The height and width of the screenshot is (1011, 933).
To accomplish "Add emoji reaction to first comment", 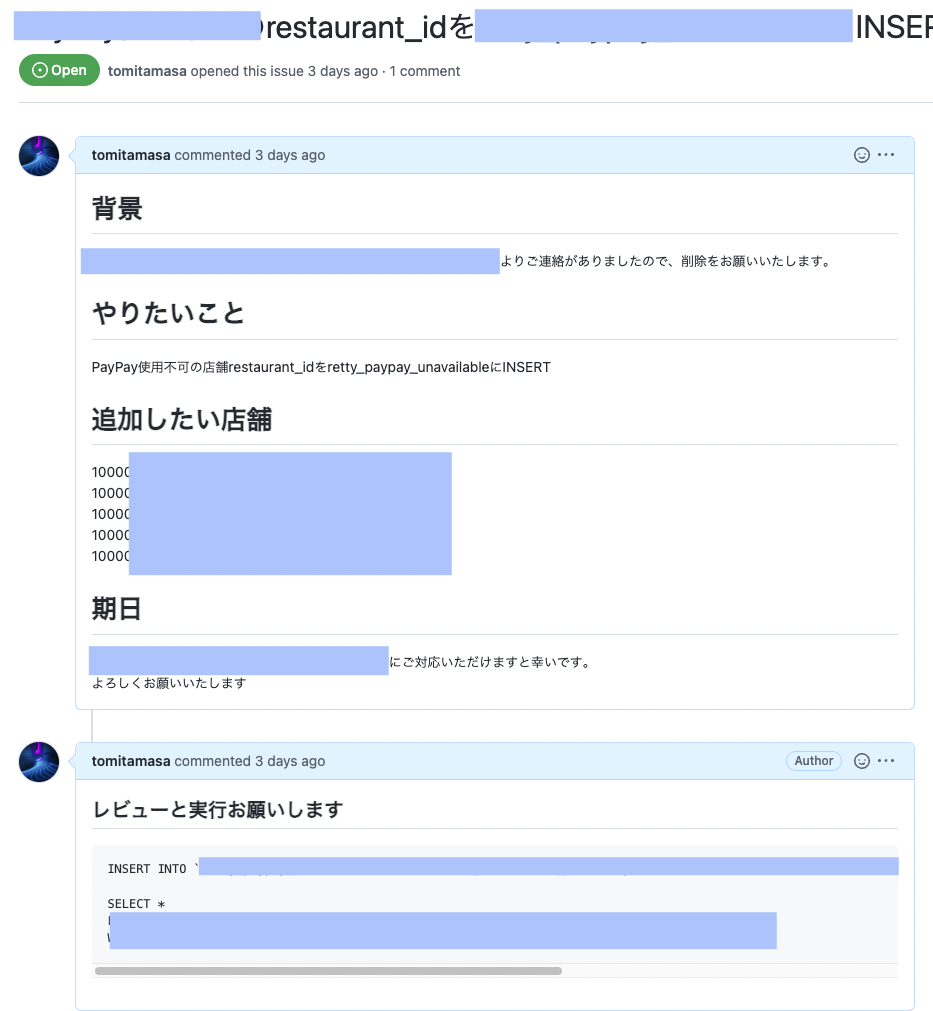I will pyautogui.click(x=861, y=155).
